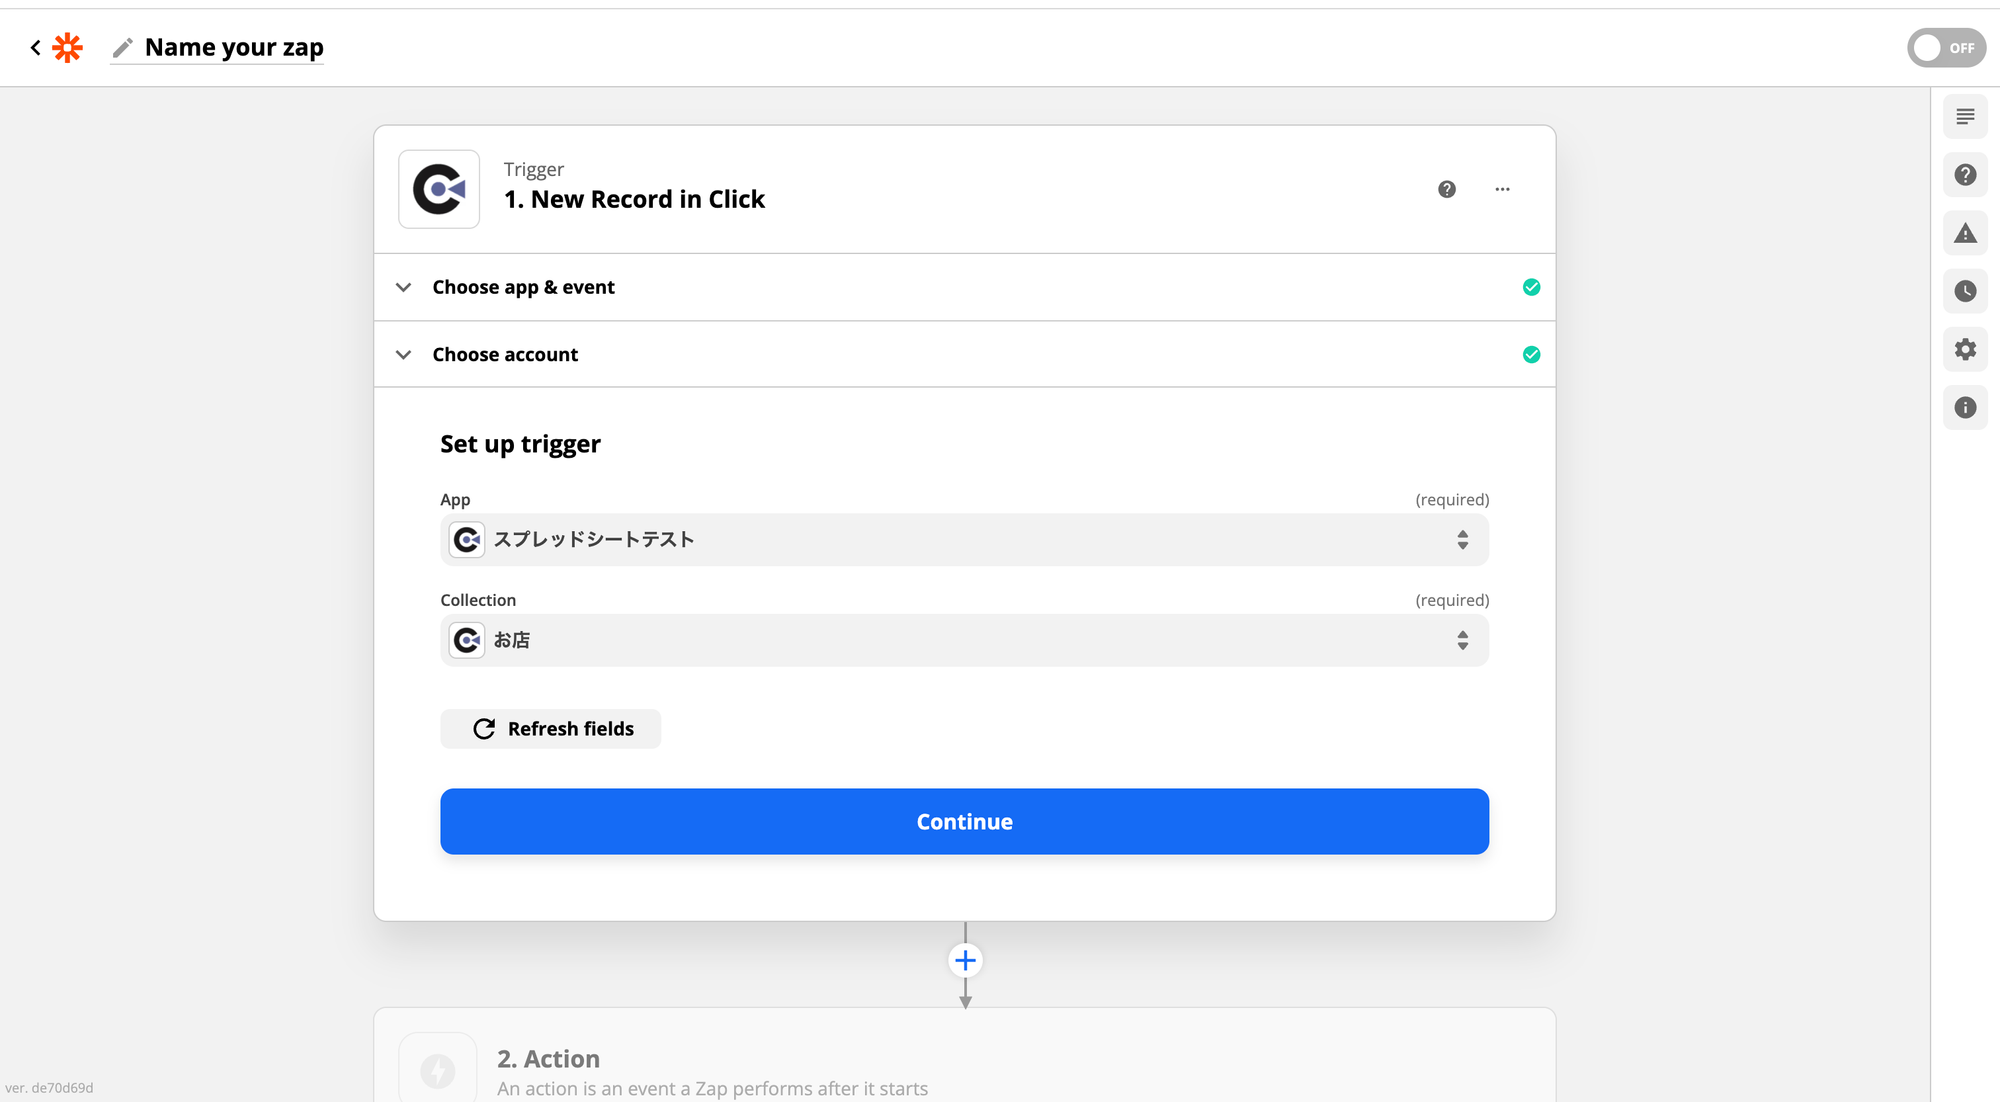Open the Collection dropdown お店
Screen dimensions: 2000x1102
(964, 640)
